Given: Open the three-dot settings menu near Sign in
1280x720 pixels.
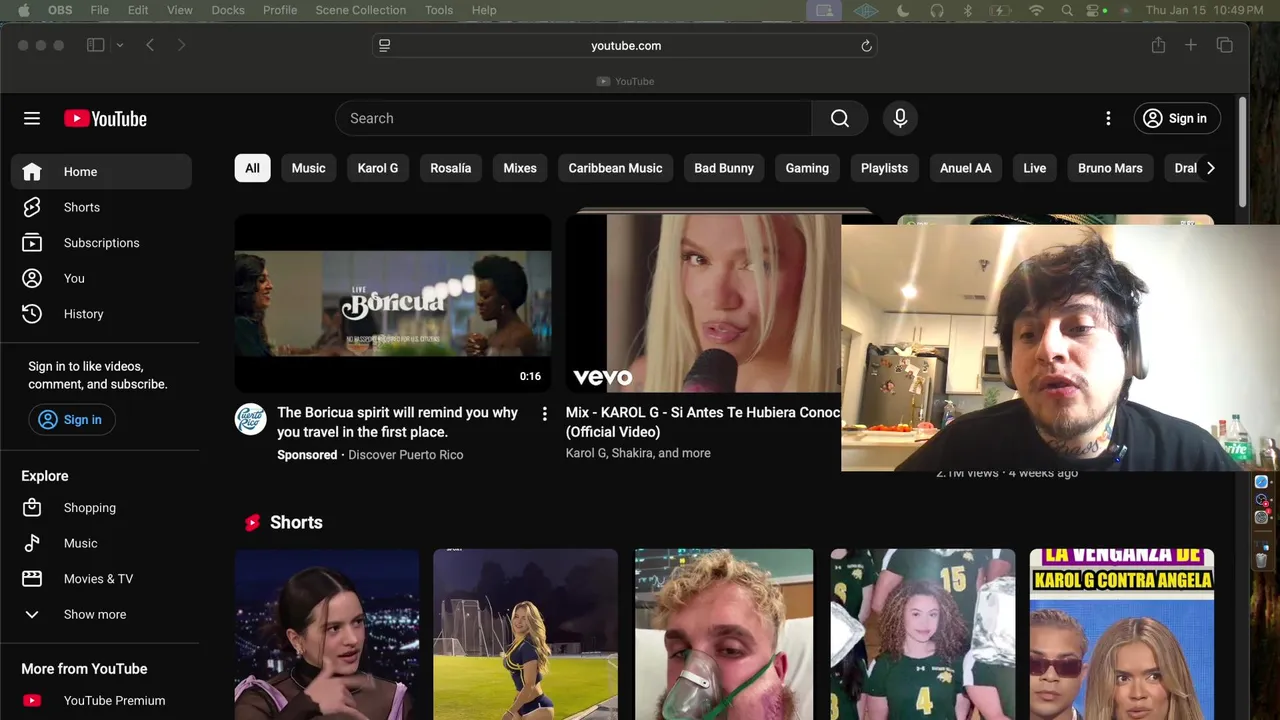Looking at the screenshot, I should click(1108, 118).
